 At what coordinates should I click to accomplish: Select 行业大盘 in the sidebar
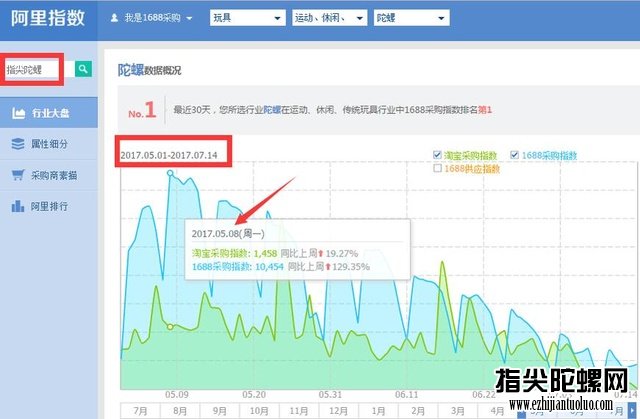[x=49, y=113]
